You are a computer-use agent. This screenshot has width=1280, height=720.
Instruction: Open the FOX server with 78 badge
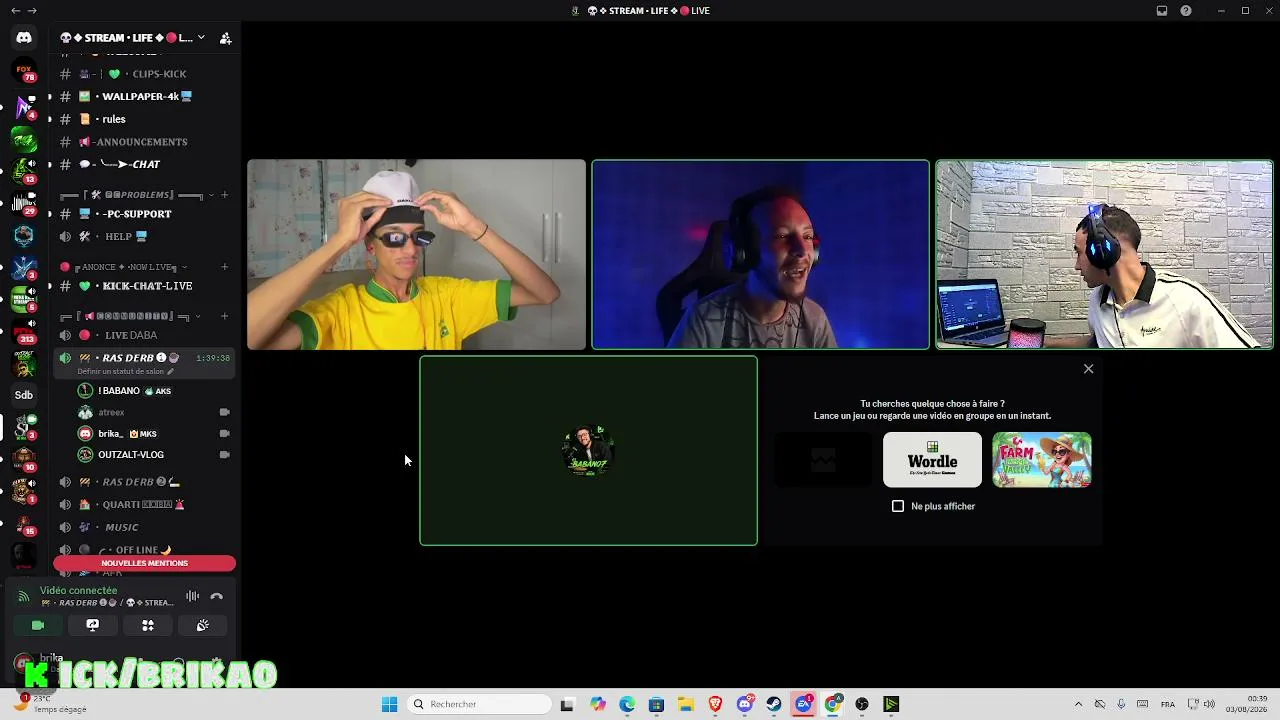click(24, 72)
